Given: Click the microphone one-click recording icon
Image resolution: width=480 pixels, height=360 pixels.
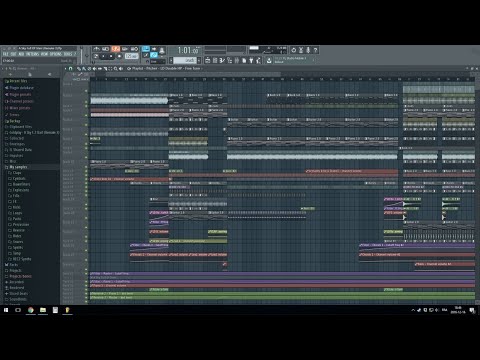Looking at the screenshot, I should tap(308, 50).
